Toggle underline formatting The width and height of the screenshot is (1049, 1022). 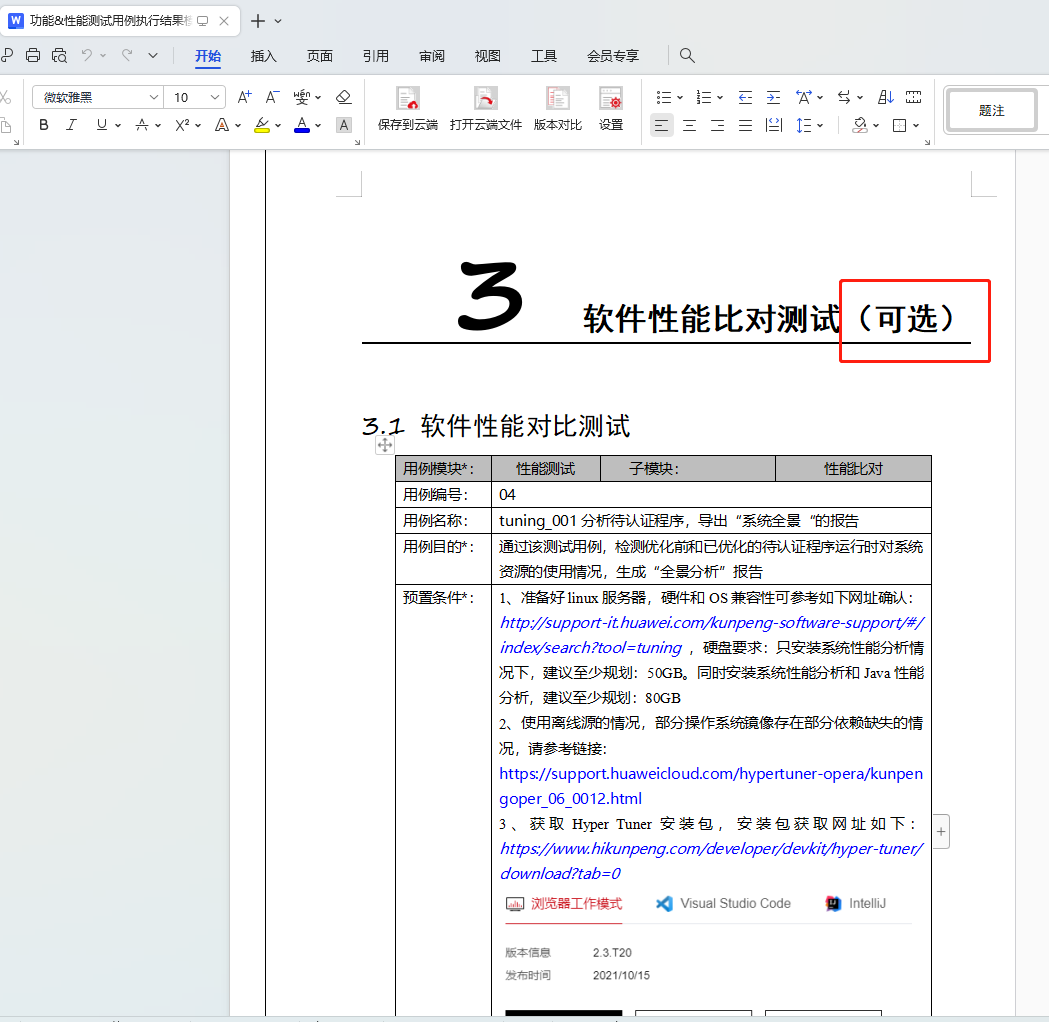point(102,125)
